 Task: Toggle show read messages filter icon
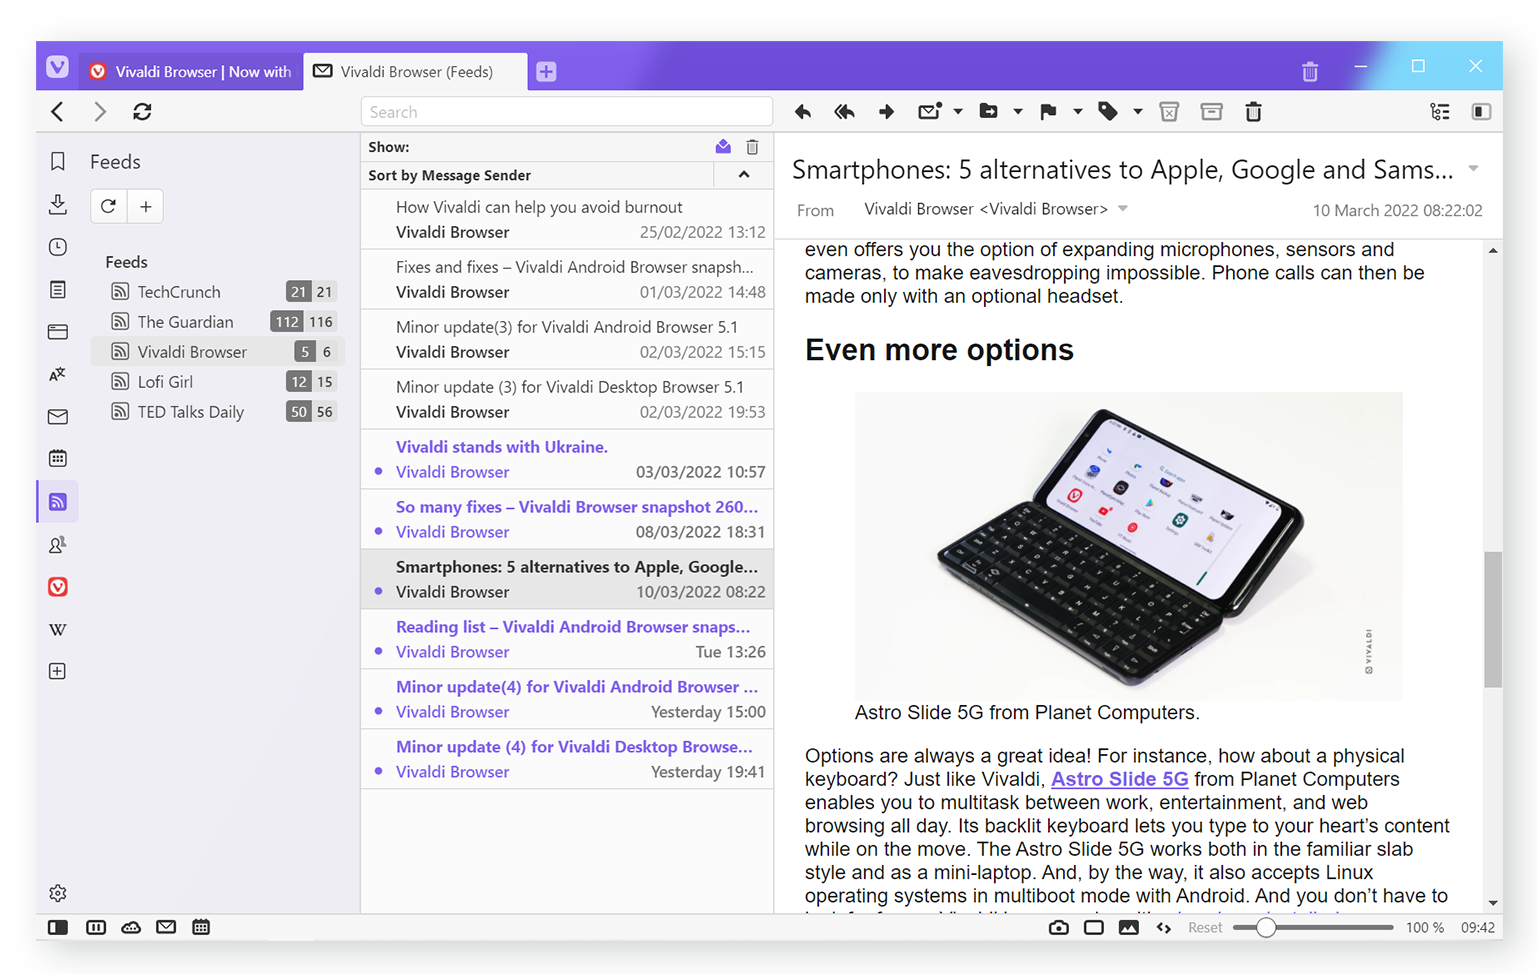point(723,147)
